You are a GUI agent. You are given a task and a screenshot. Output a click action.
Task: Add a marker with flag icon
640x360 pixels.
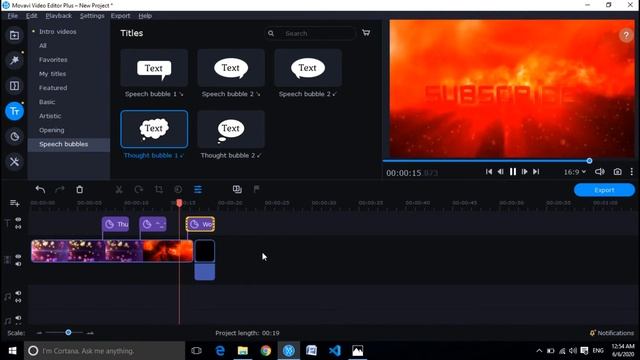[256, 189]
